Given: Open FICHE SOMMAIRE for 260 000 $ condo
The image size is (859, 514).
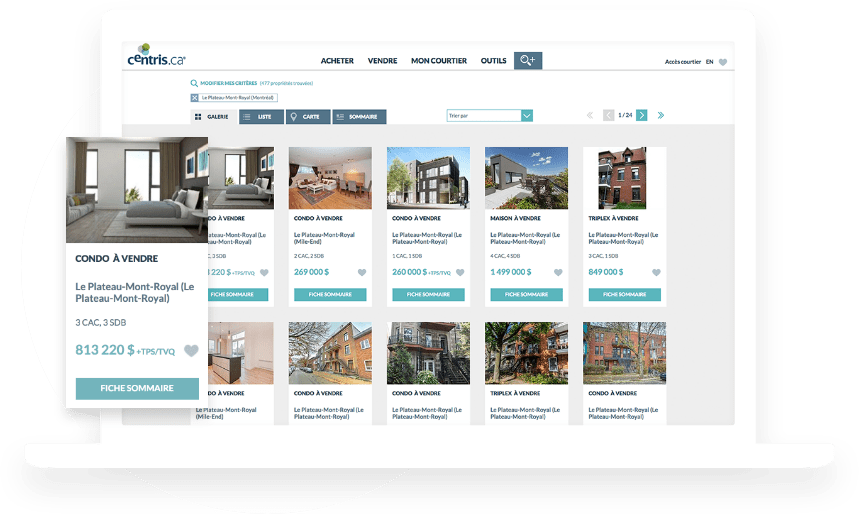Looking at the screenshot, I should point(428,294).
